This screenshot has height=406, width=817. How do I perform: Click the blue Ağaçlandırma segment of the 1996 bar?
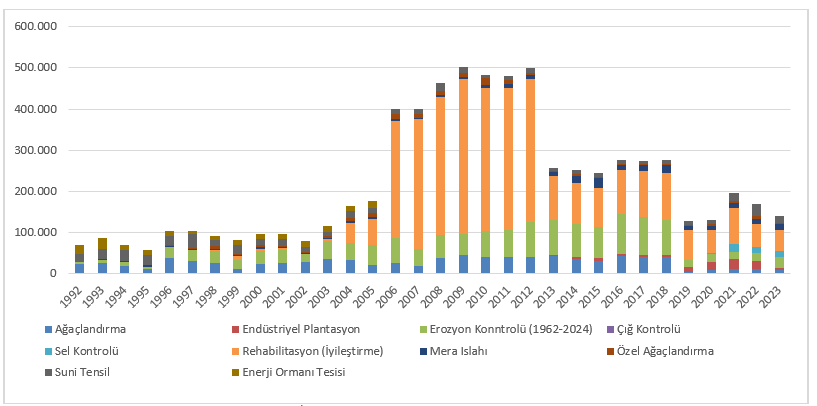pyautogui.click(x=169, y=265)
